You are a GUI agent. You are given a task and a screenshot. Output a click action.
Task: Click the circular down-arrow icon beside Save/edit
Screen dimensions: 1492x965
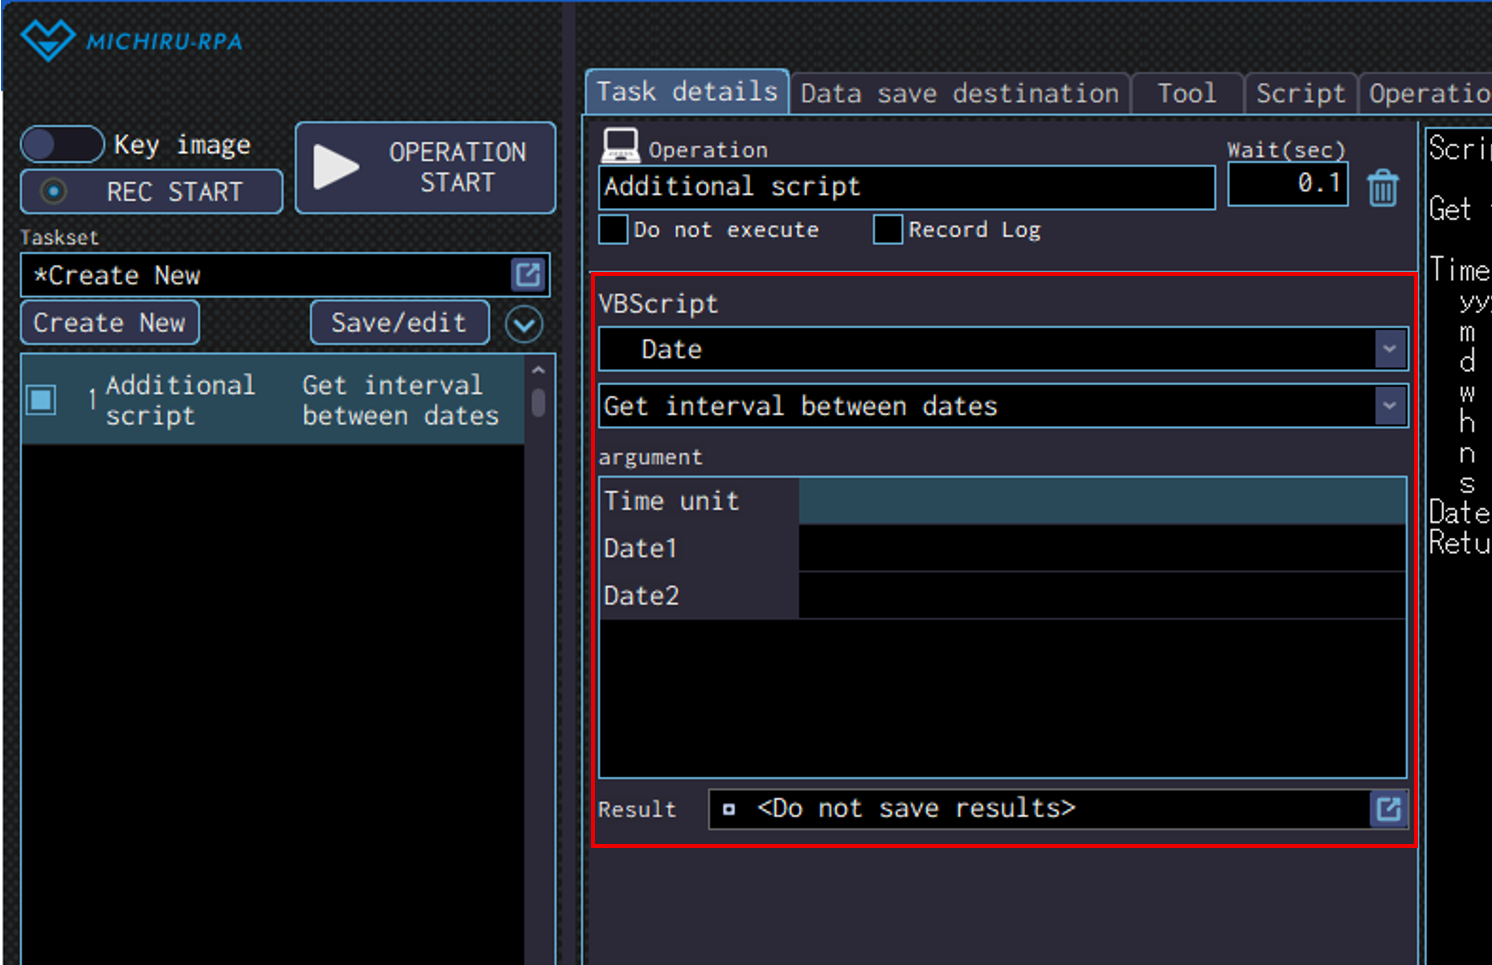pyautogui.click(x=524, y=324)
